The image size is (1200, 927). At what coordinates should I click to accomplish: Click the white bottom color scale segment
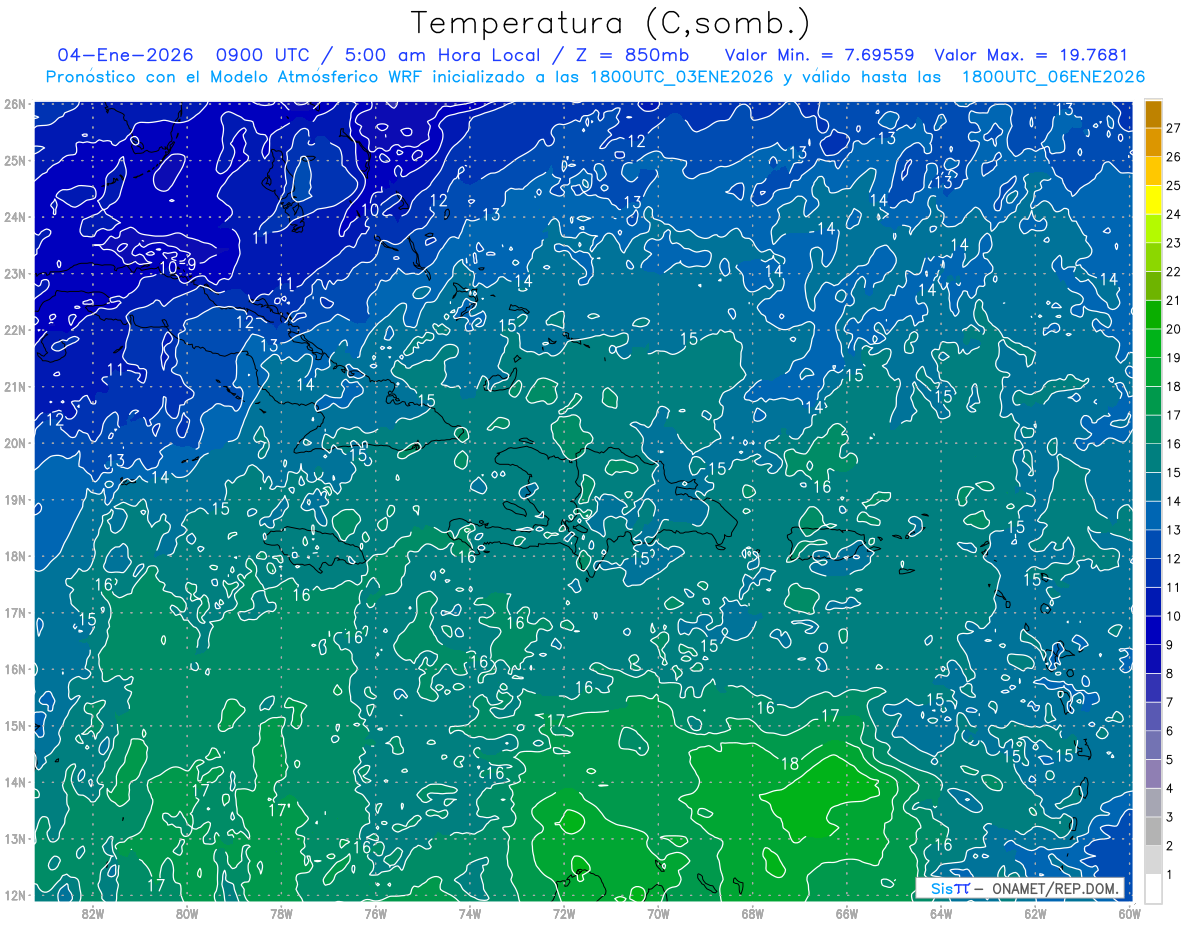click(1154, 888)
